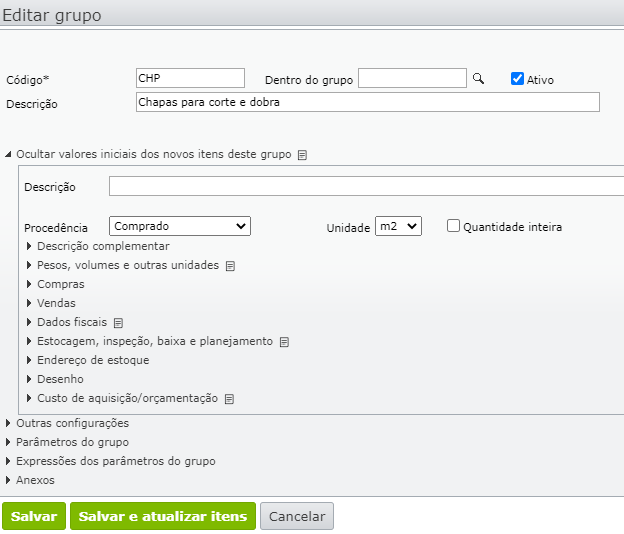
Task: Expand the Dados fiscais section
Action: pyautogui.click(x=67, y=322)
